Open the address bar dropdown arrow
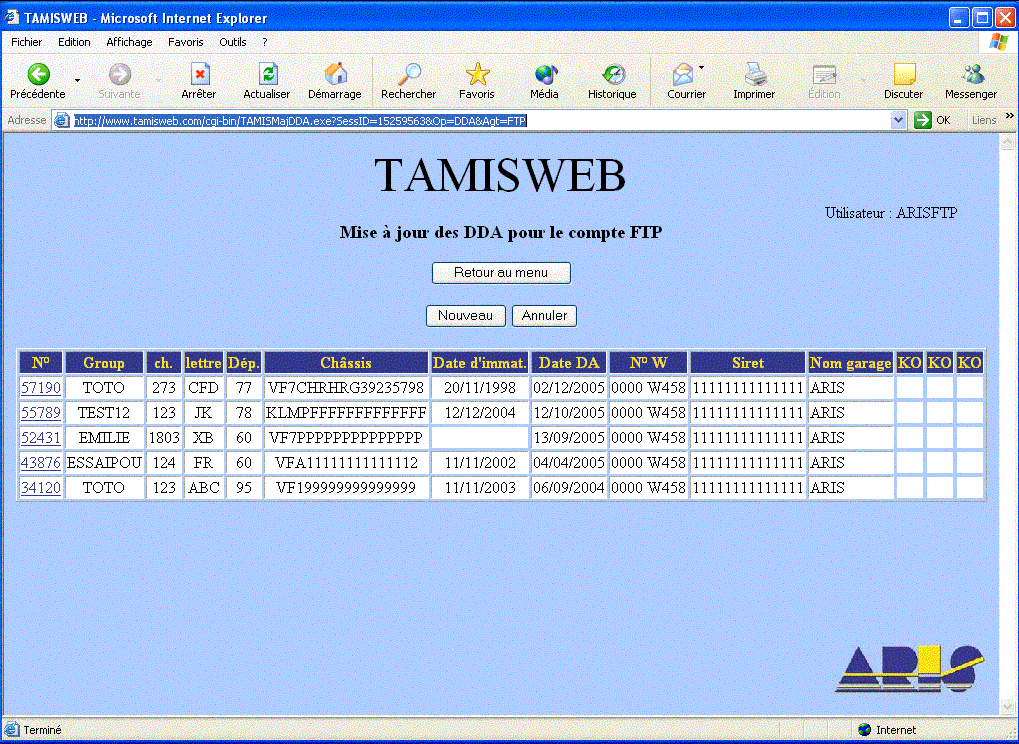This screenshot has width=1019, height=744. (x=898, y=120)
